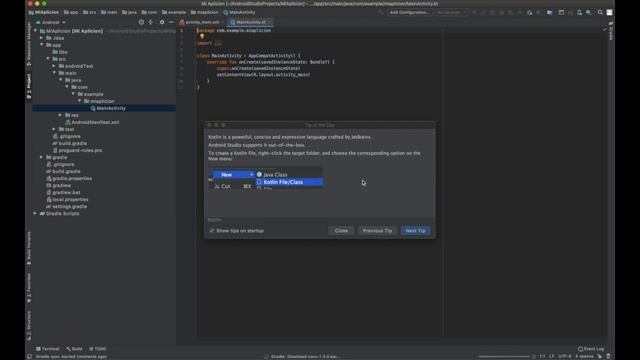The width and height of the screenshot is (640, 360).
Task: Click Next Tip button
Action: (x=415, y=231)
